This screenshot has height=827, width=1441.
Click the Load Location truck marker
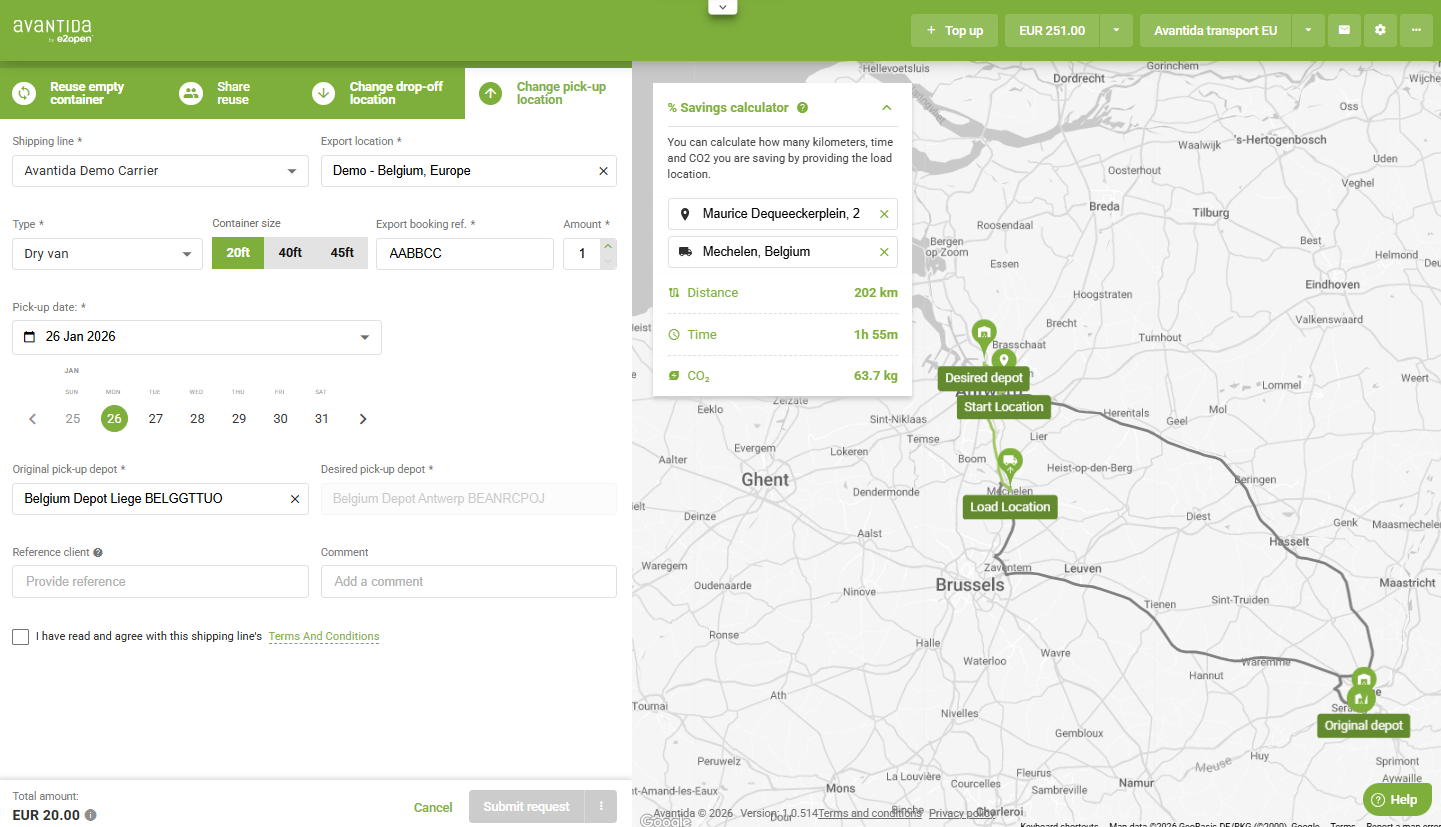point(1011,463)
